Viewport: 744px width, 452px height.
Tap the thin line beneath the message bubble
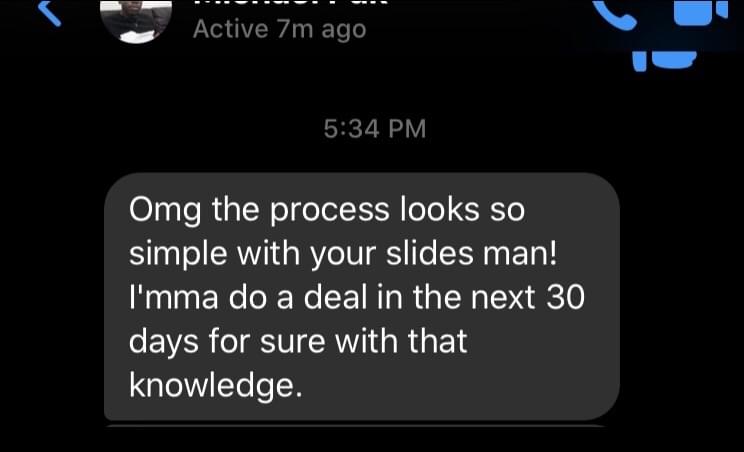click(x=356, y=426)
